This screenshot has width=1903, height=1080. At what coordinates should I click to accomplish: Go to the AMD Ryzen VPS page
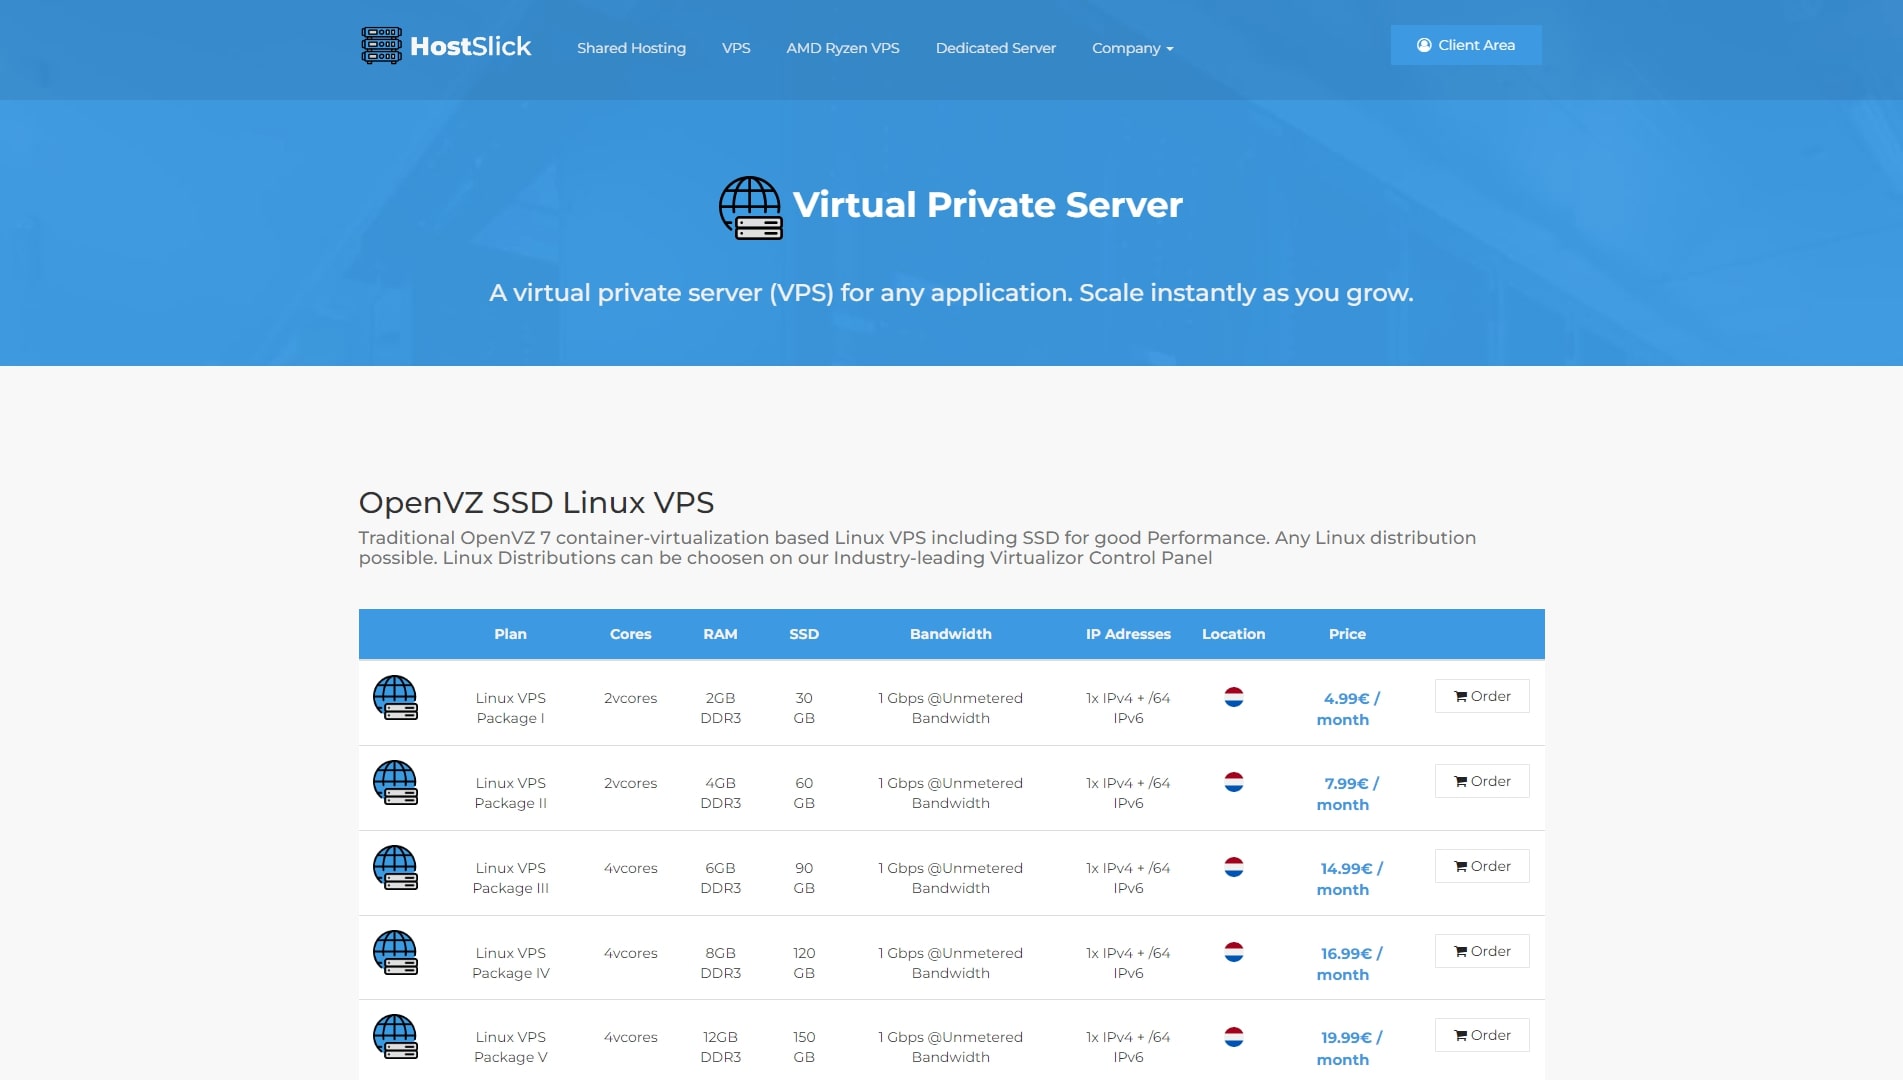tap(842, 48)
